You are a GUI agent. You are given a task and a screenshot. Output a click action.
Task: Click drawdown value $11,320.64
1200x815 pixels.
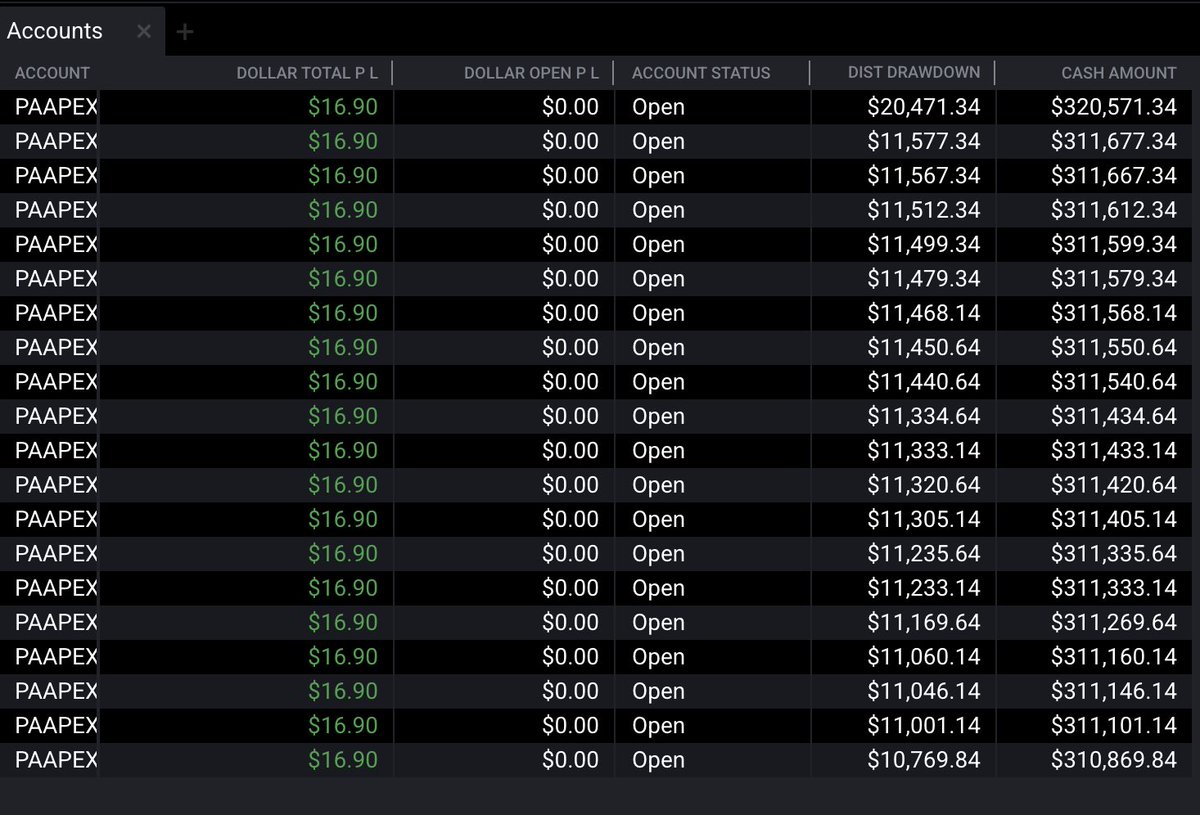(924, 485)
